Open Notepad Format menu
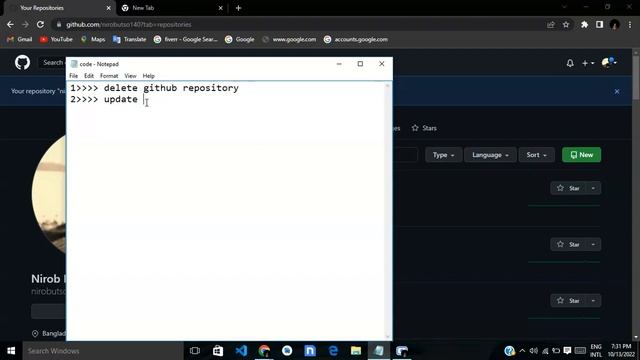Viewport: 640px width, 360px height. point(109,76)
